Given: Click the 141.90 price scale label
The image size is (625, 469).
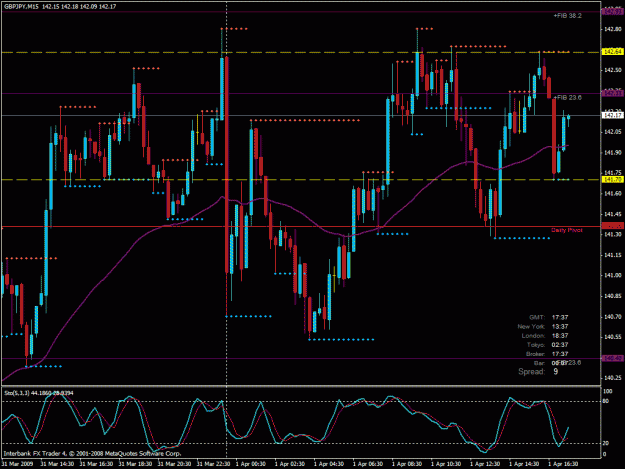Looking at the screenshot, I should [x=613, y=153].
